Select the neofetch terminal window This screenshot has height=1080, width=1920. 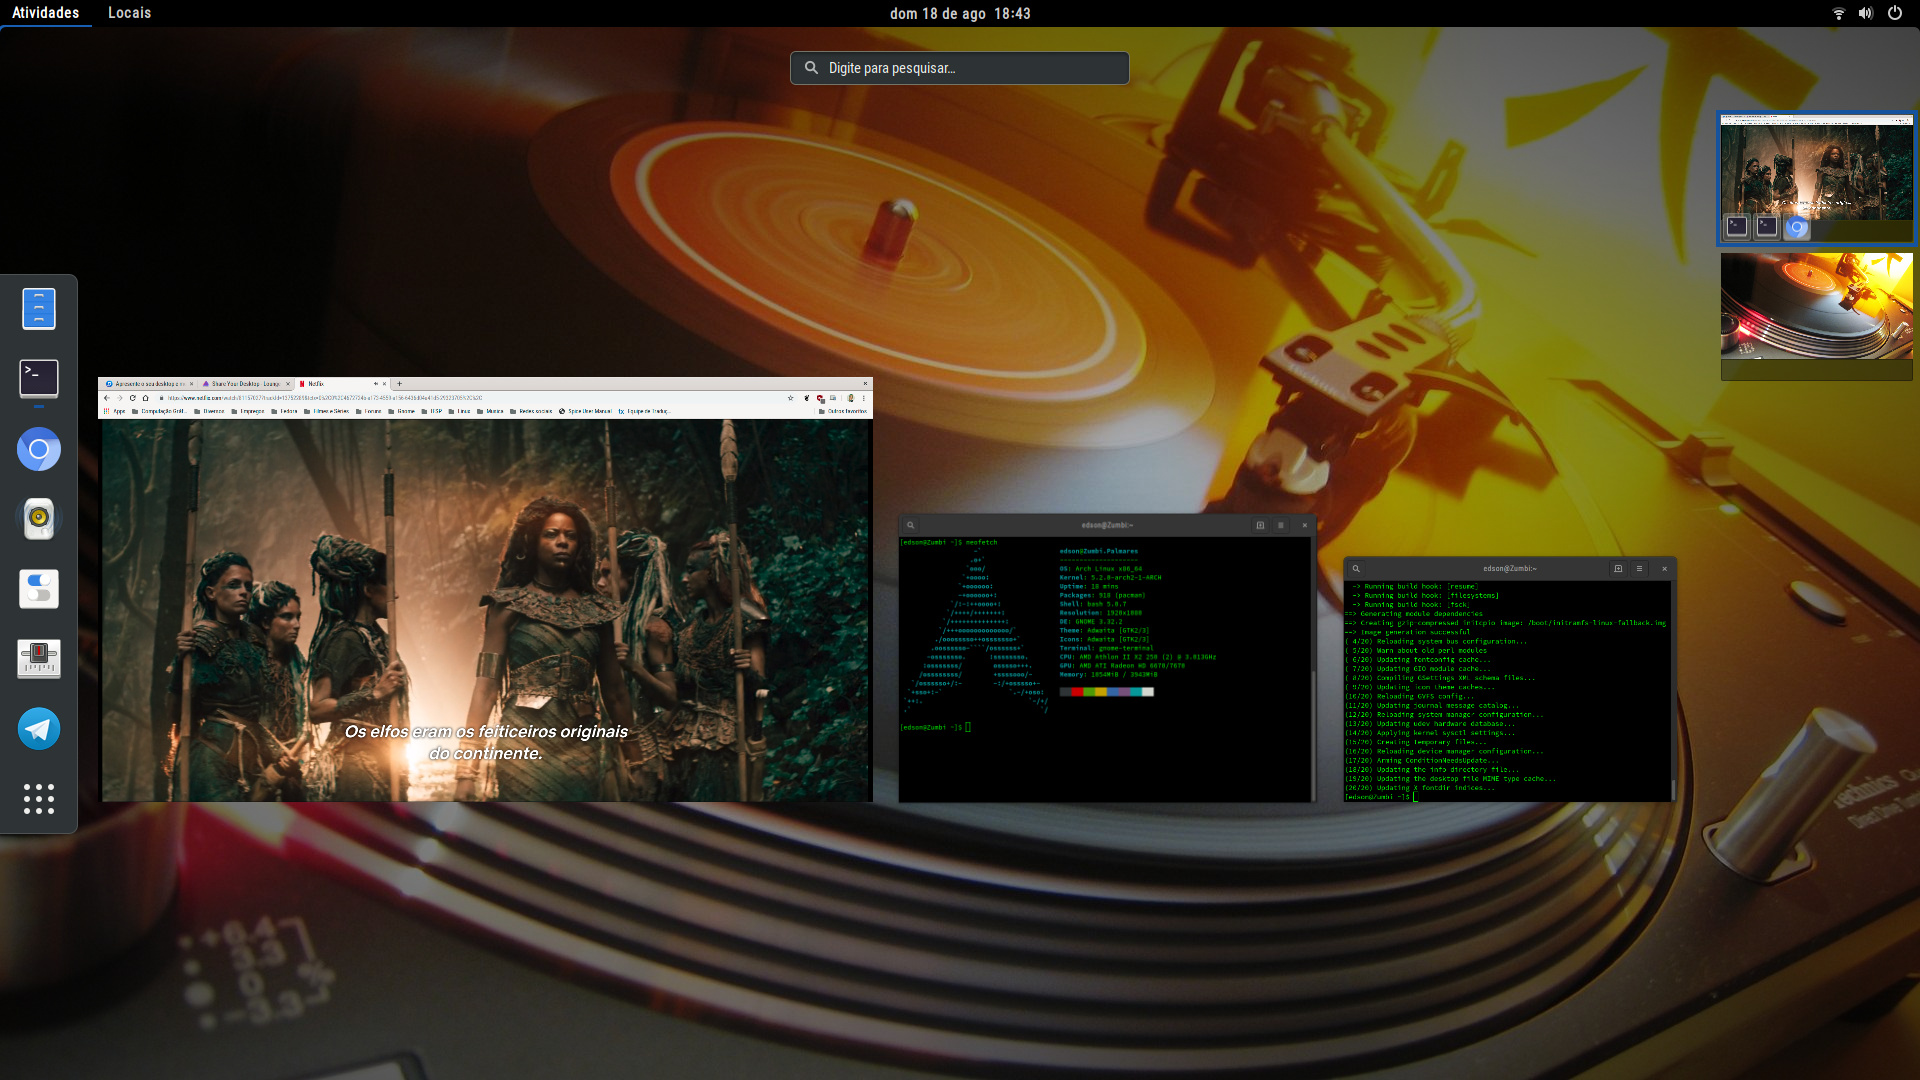pos(1106,659)
